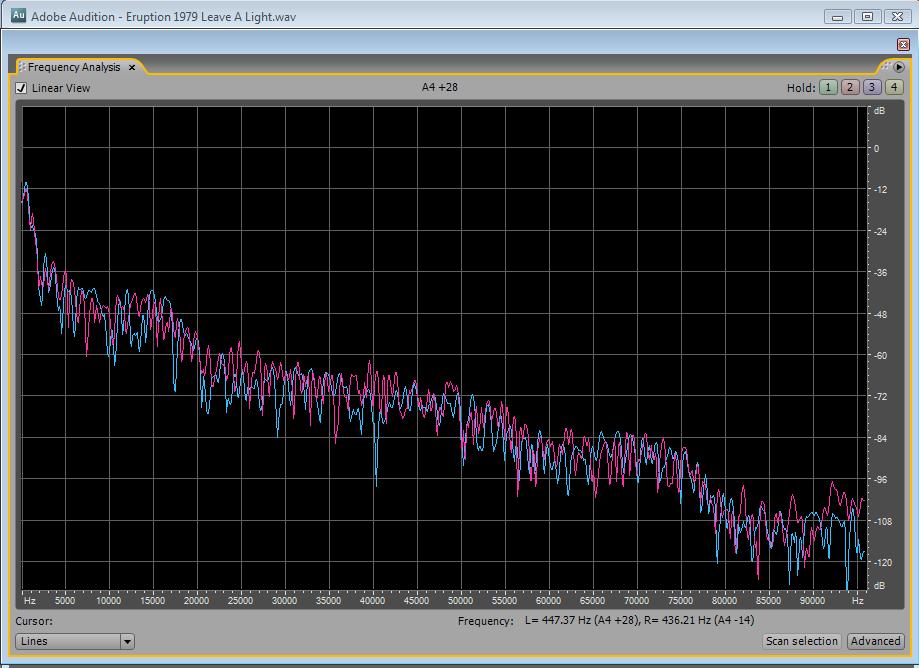Select the Frequency Analysis tab
Screen dimensions: 919x668
point(74,67)
